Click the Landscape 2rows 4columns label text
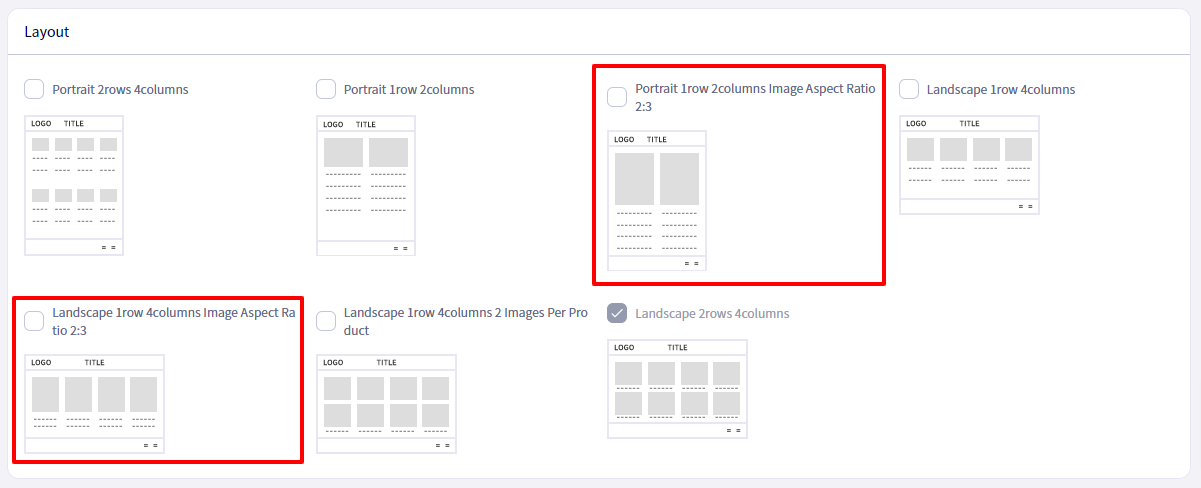The height and width of the screenshot is (488, 1201). (712, 314)
